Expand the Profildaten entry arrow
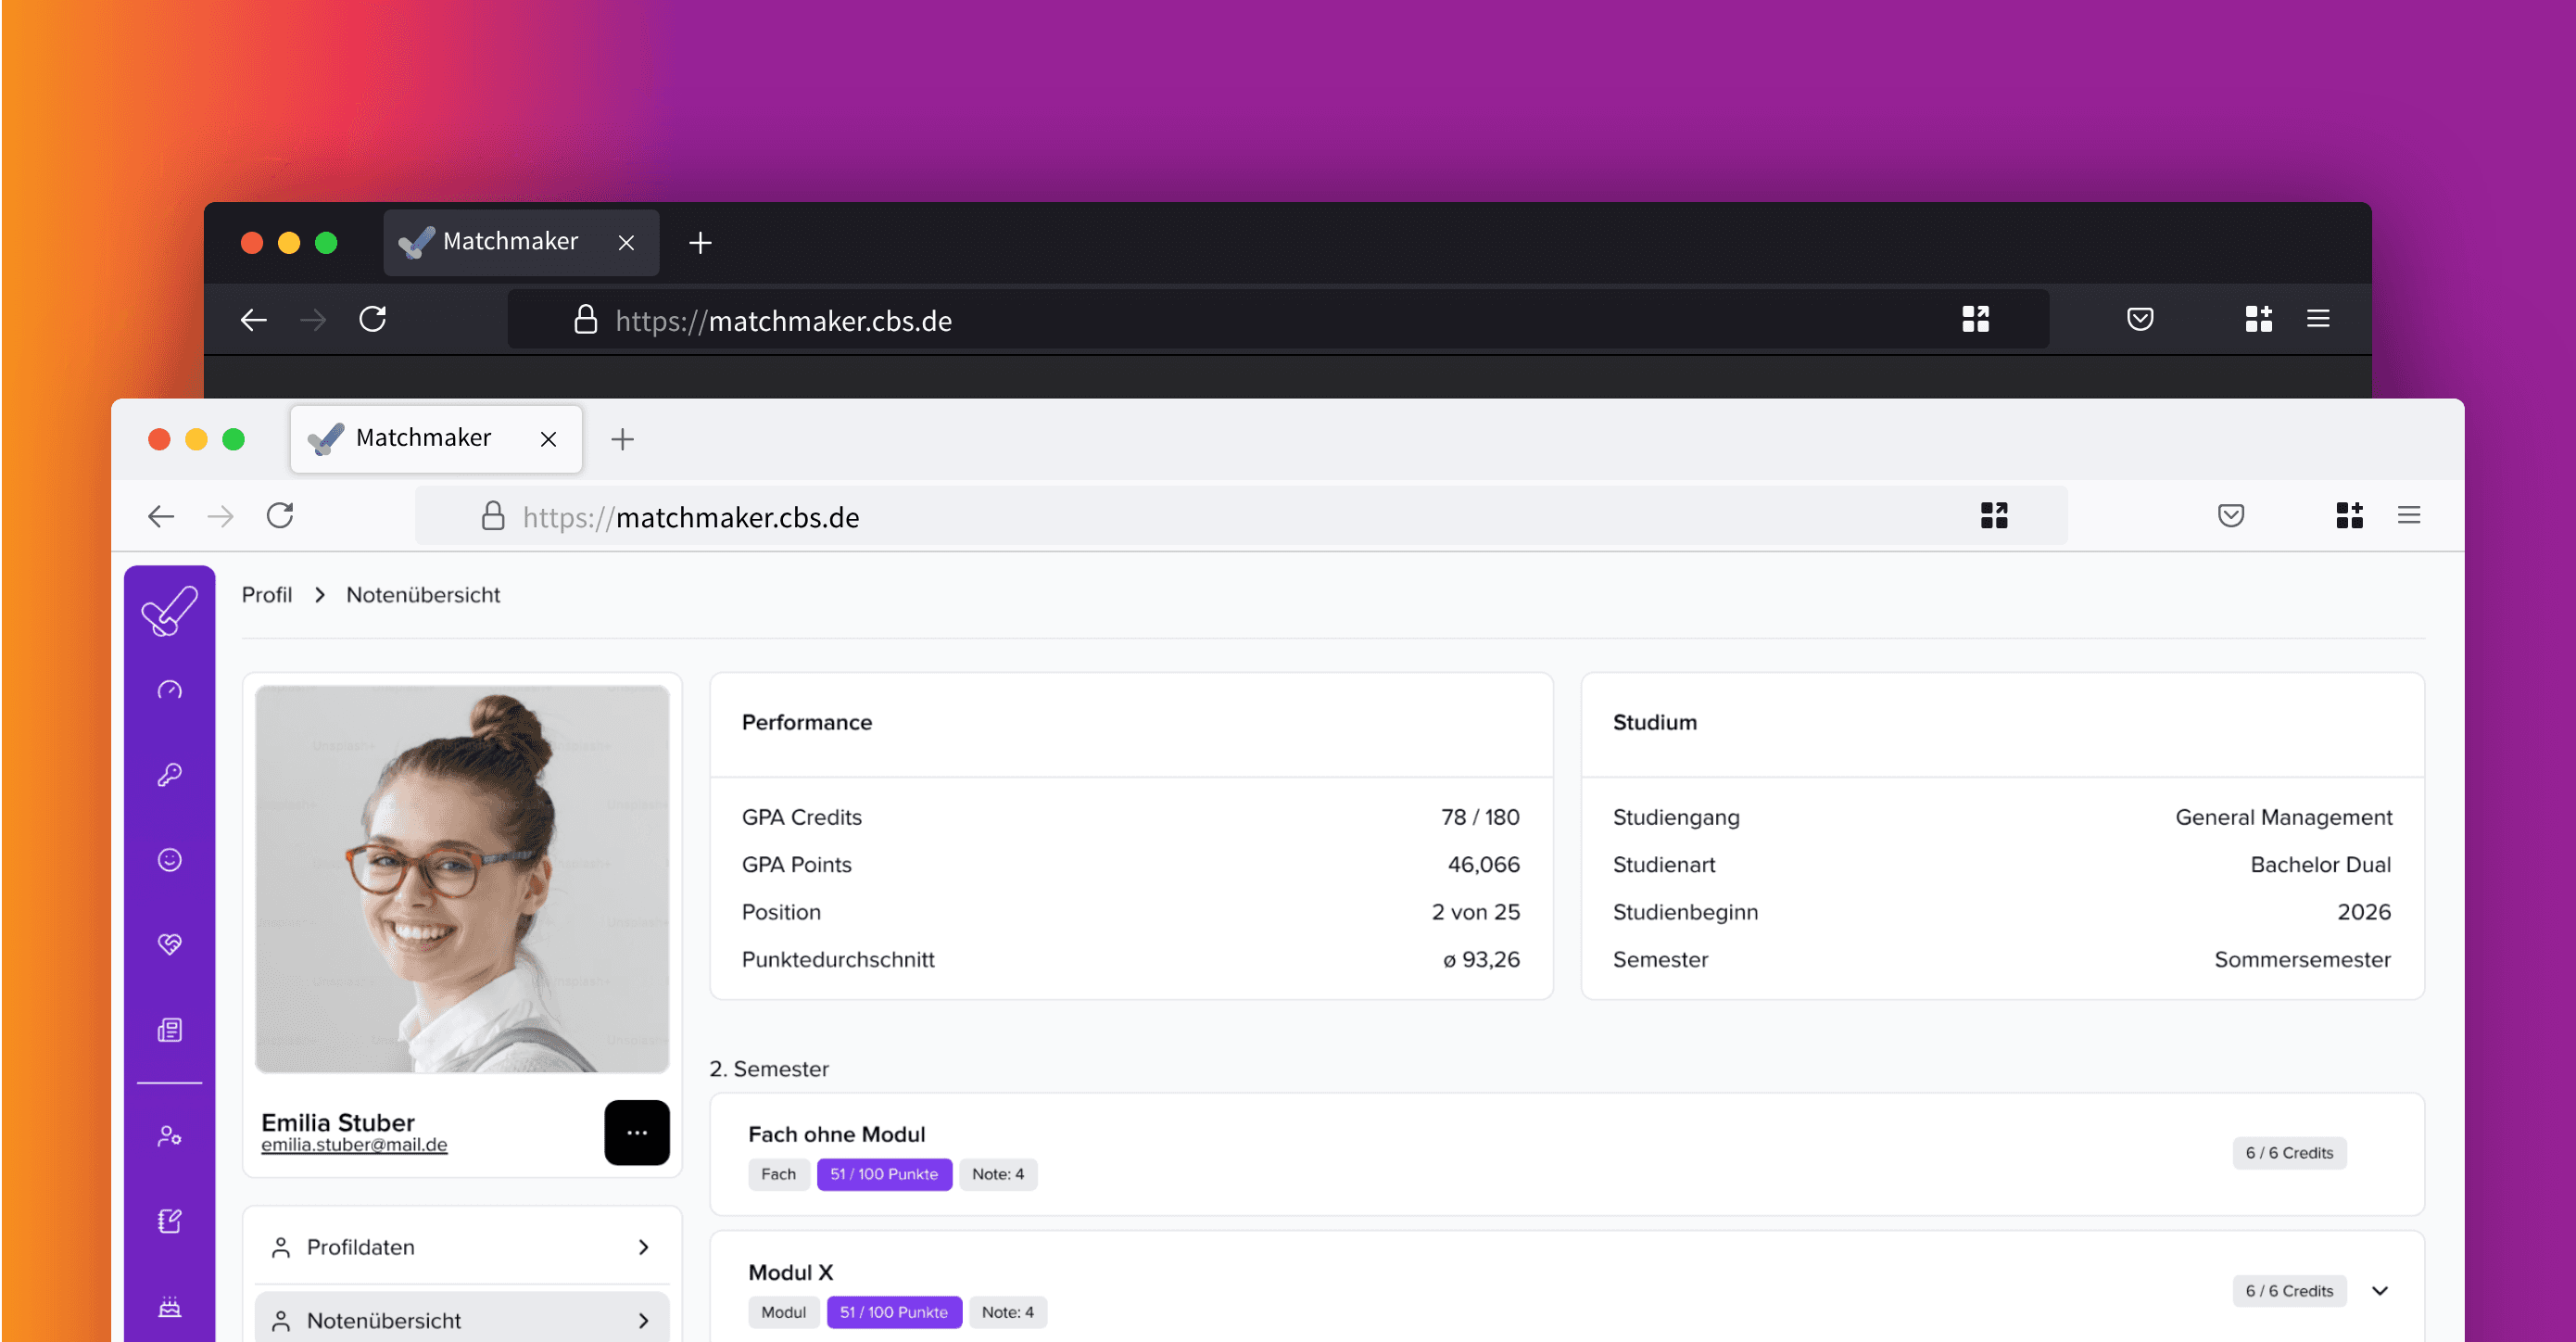The image size is (2576, 1342). click(643, 1247)
